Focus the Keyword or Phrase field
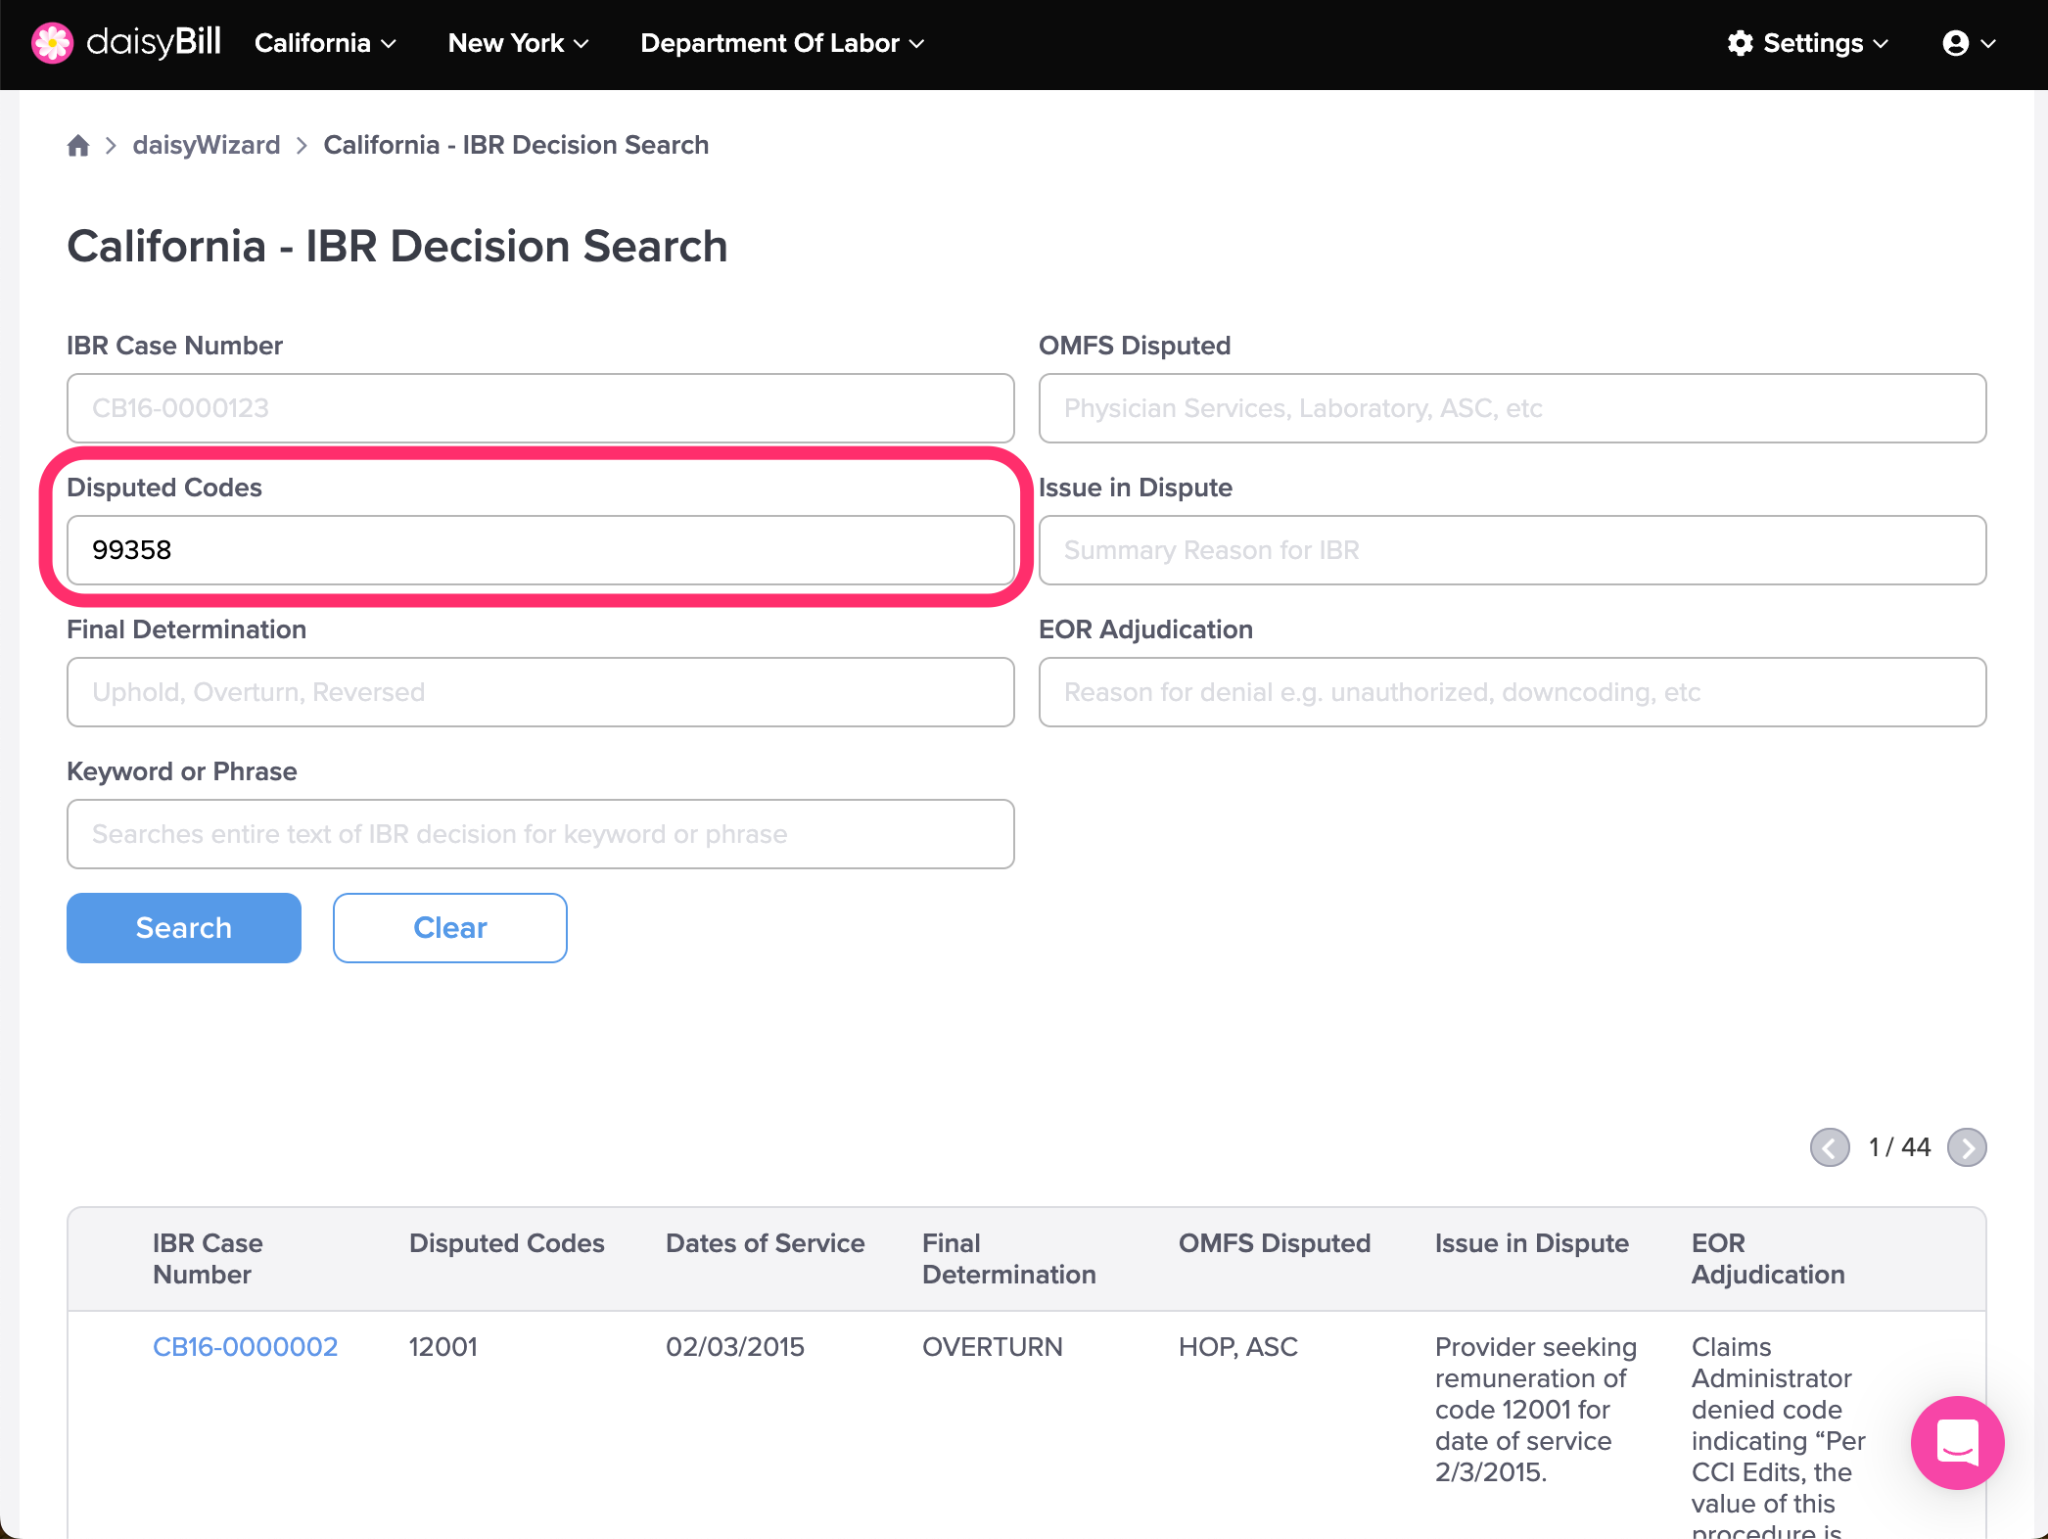 coord(540,834)
